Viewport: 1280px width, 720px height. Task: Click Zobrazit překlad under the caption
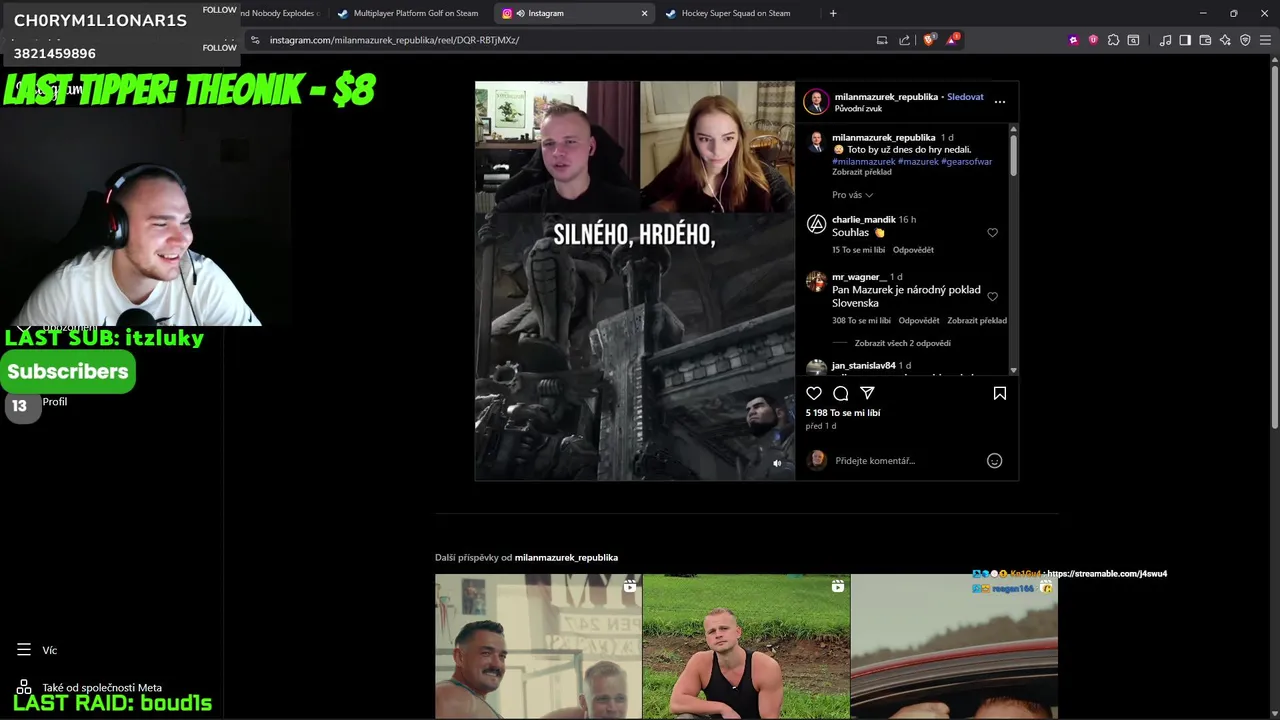tap(861, 172)
